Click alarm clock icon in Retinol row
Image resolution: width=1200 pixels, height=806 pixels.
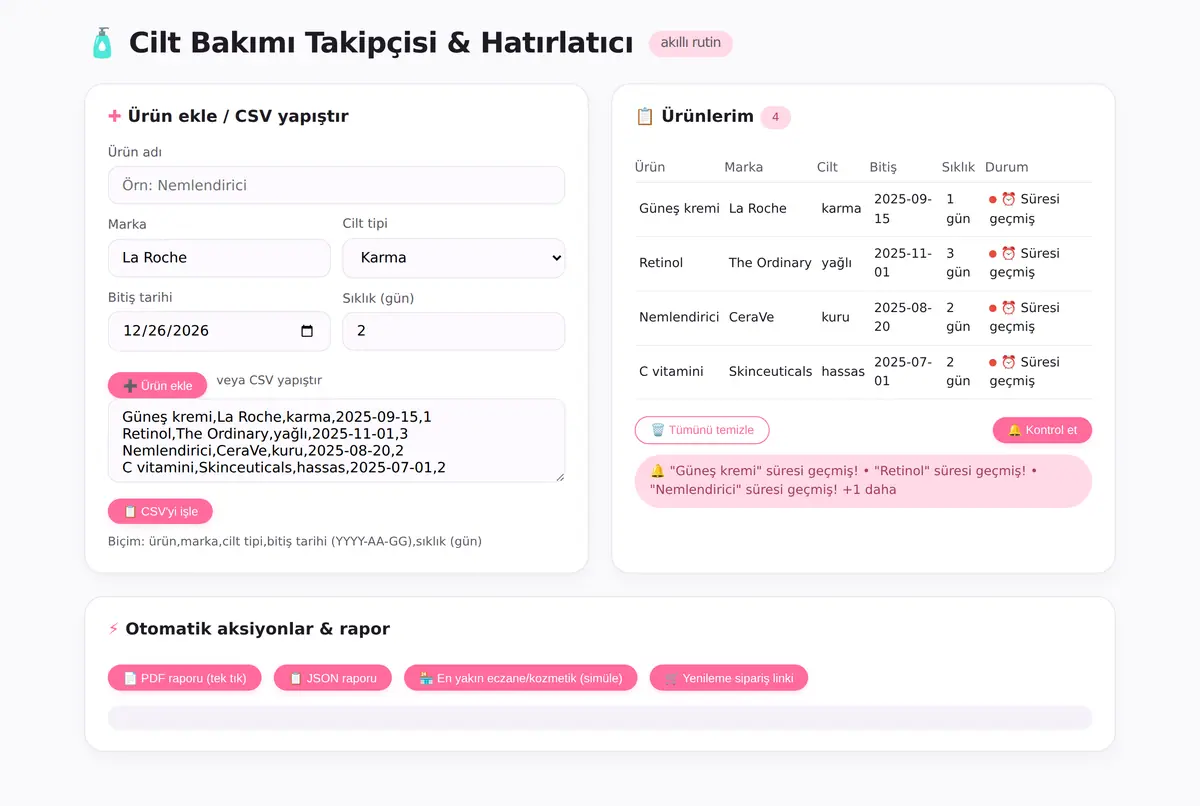pos(1008,253)
